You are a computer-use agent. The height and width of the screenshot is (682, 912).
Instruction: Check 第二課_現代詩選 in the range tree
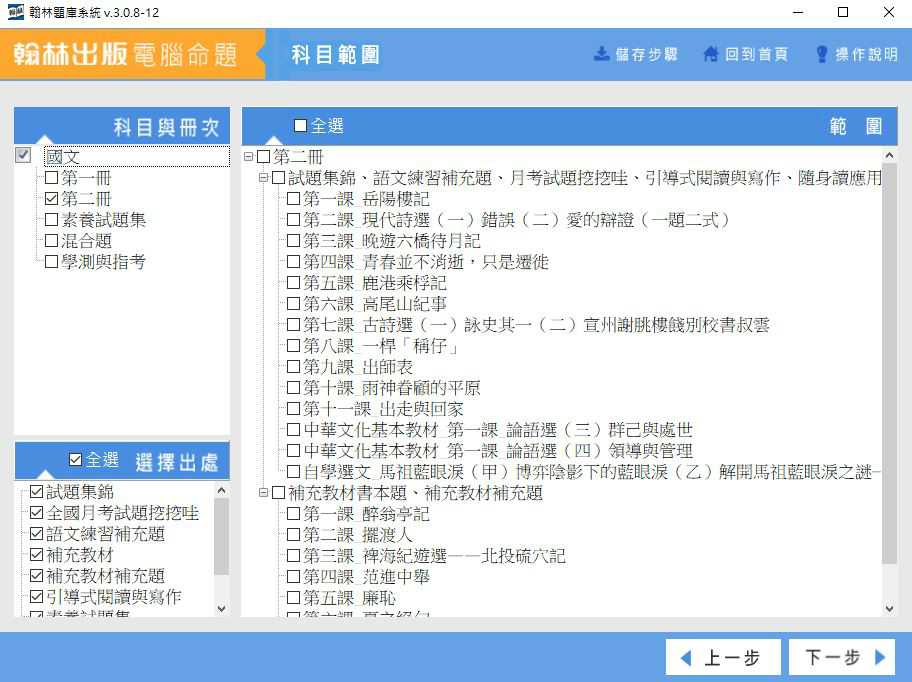coord(294,220)
